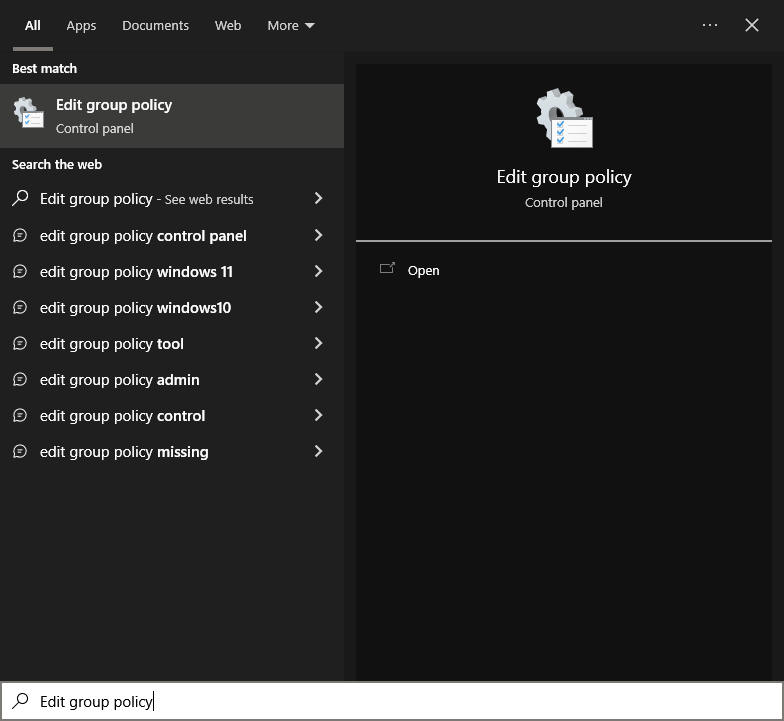Switch to the All tab
The width and height of the screenshot is (784, 721).
point(32,26)
